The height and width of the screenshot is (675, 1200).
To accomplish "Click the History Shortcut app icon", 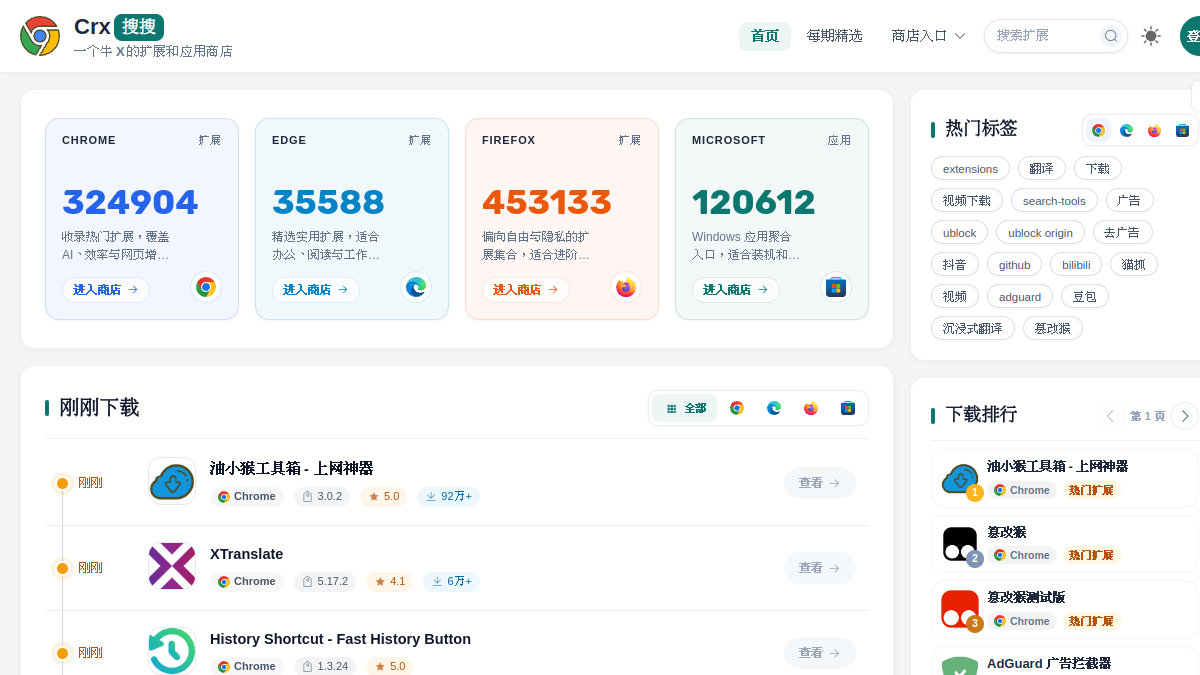I will click(x=172, y=651).
